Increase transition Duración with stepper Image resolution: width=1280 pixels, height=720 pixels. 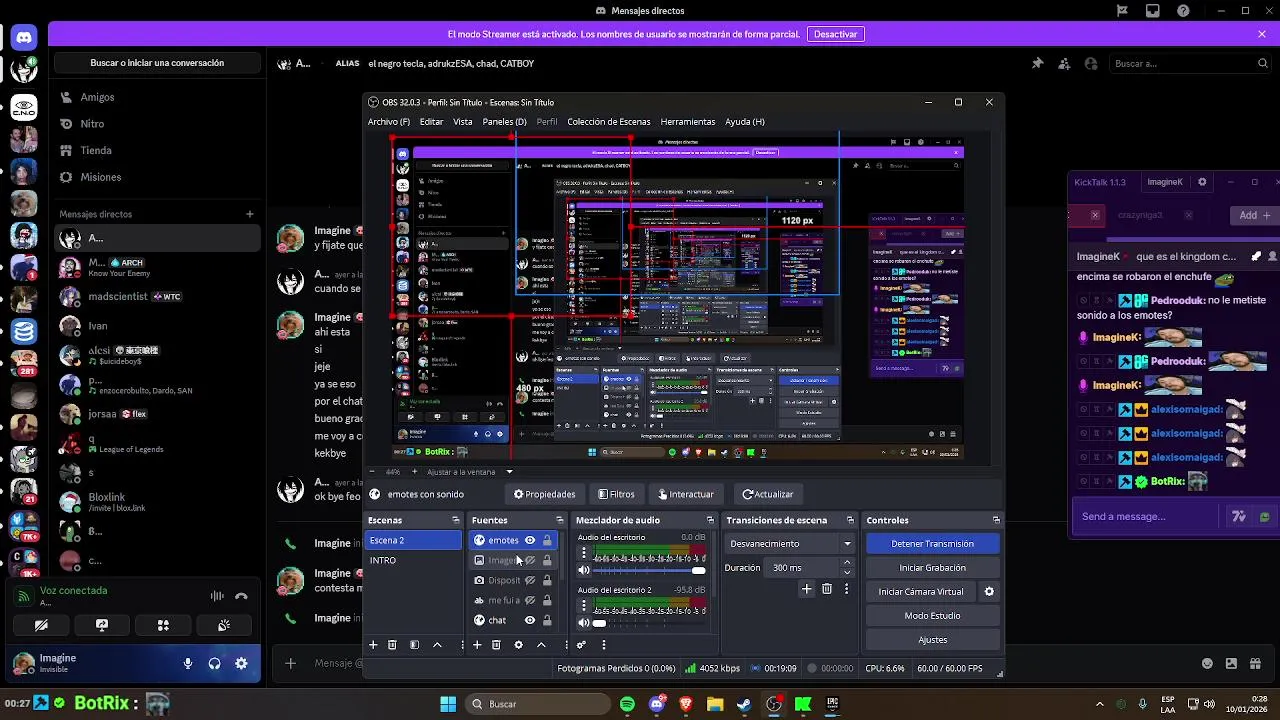click(x=847, y=562)
